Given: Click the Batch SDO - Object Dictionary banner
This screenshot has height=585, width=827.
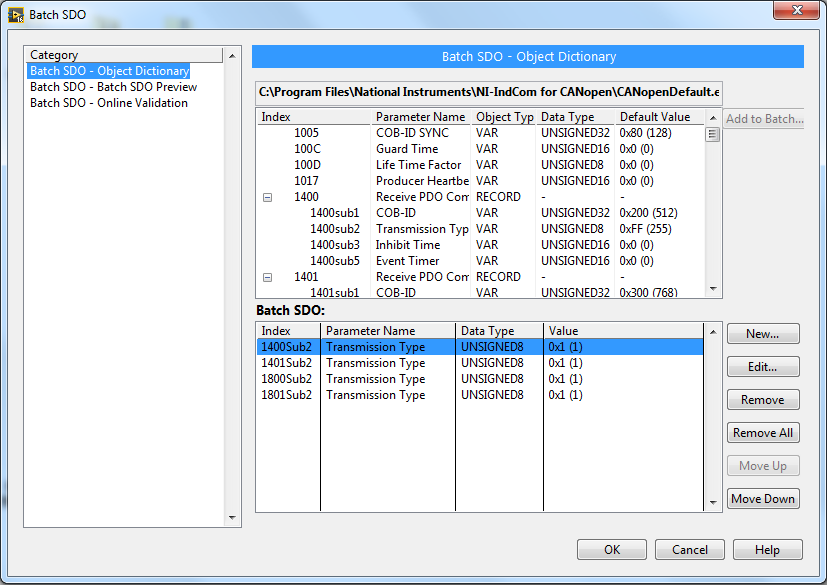Looking at the screenshot, I should pyautogui.click(x=528, y=57).
